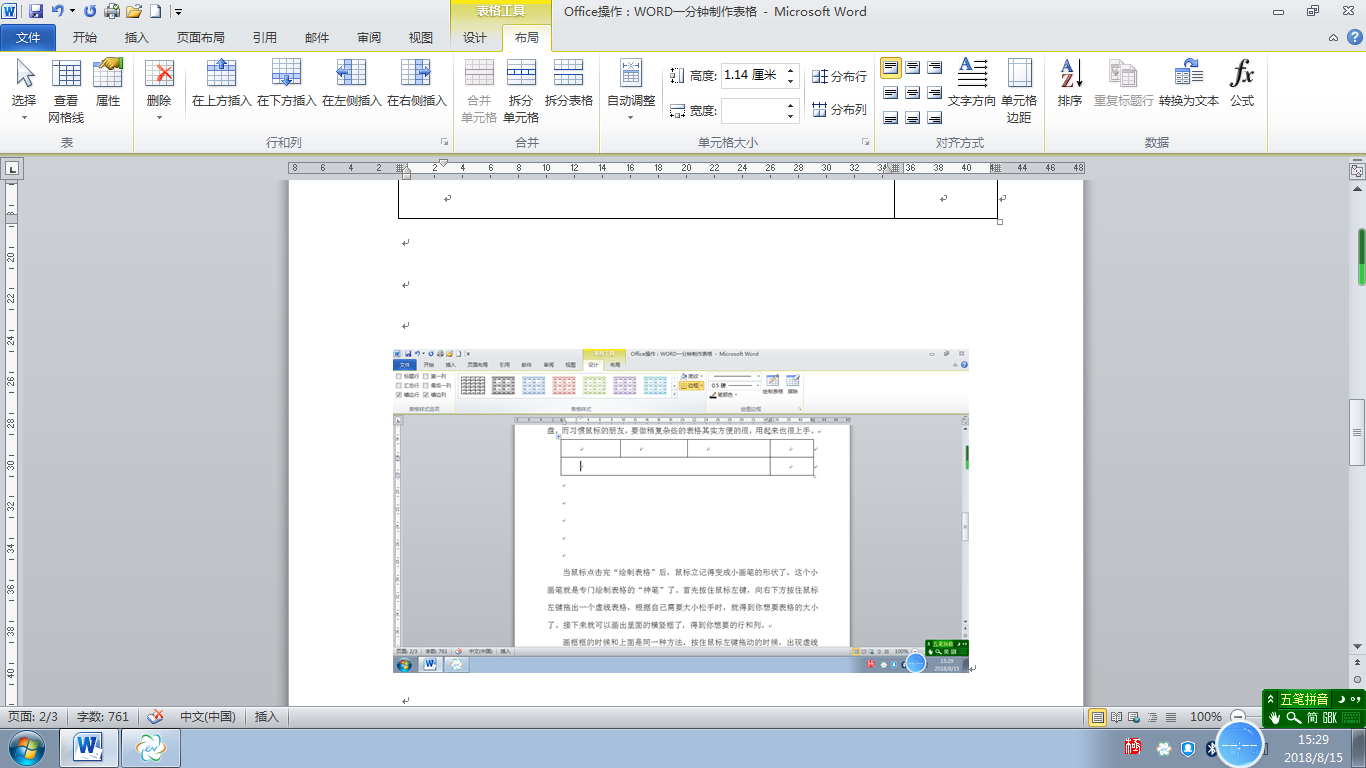Click the 页面: 2/3 status indicator
This screenshot has height=768, width=1366.
[34, 717]
